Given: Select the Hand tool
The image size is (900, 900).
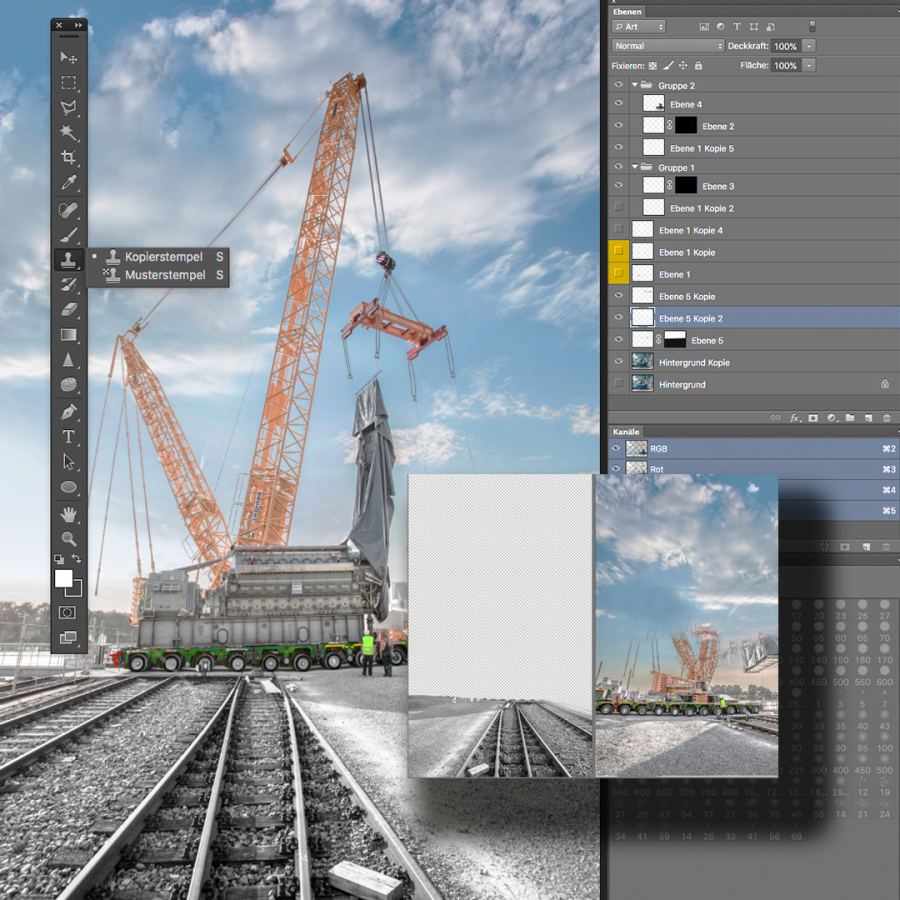Looking at the screenshot, I should tap(69, 514).
